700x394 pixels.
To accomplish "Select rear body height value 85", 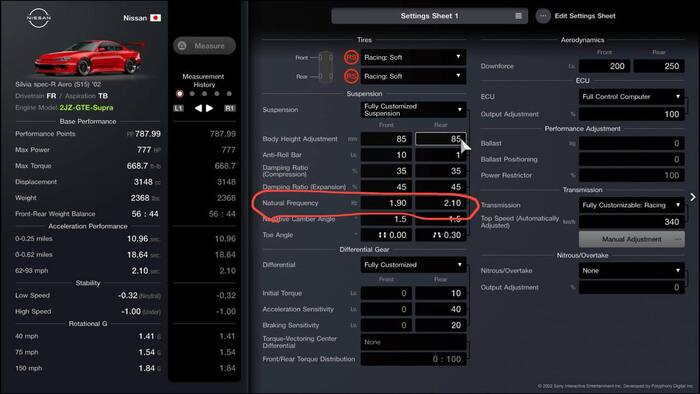I will (441, 139).
